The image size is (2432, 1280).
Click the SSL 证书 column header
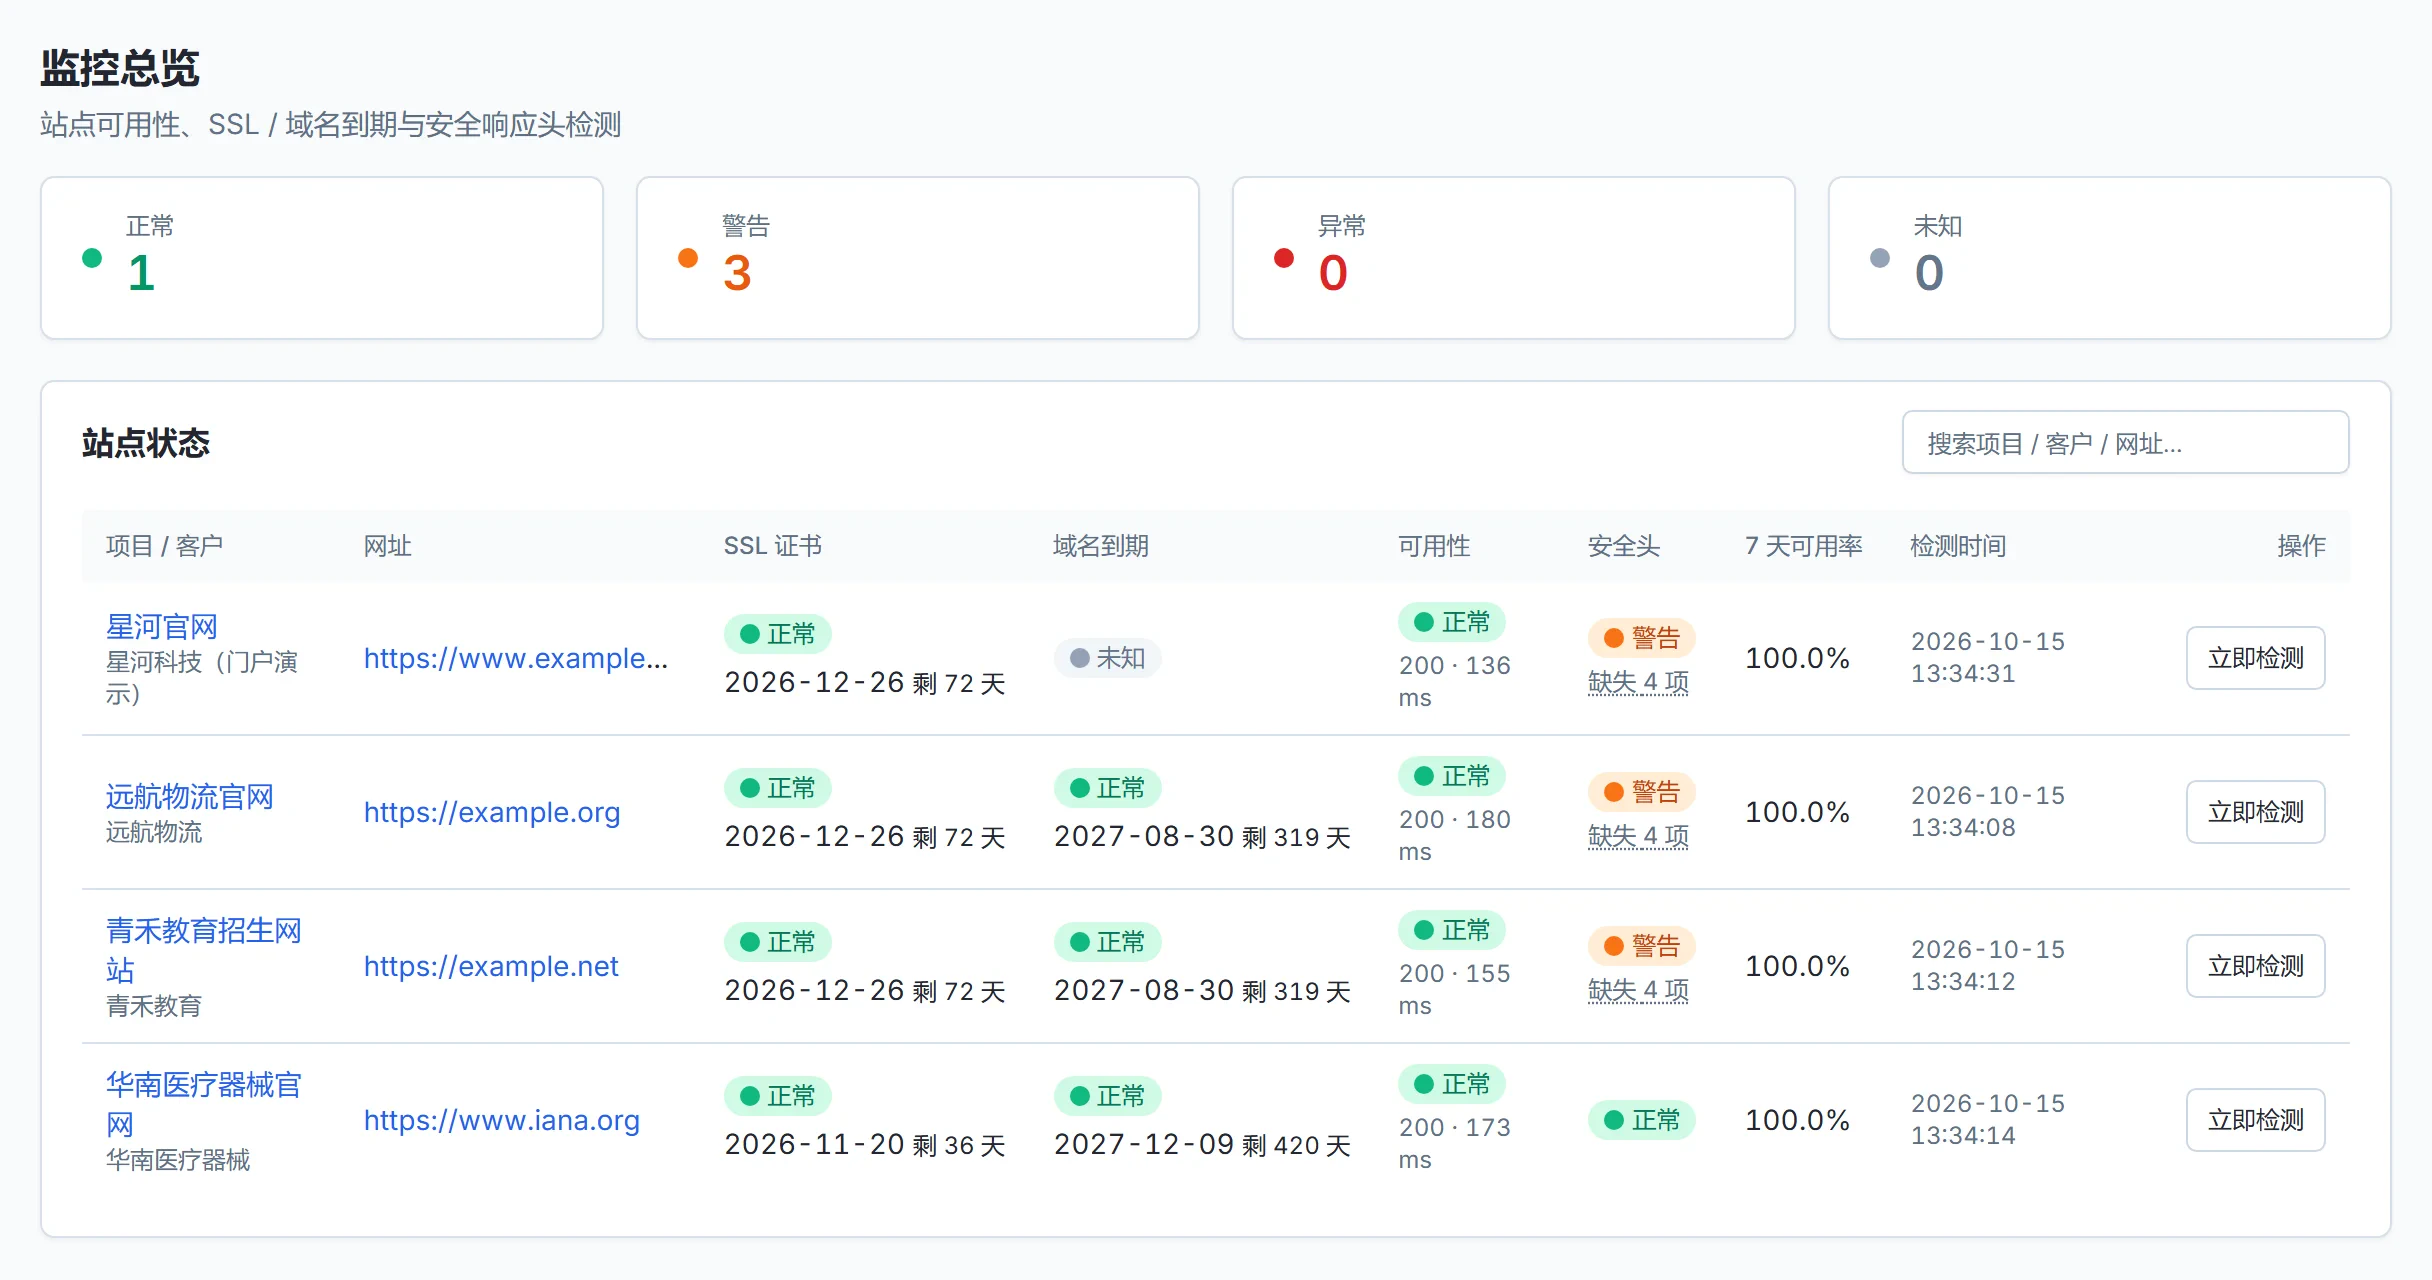point(773,546)
